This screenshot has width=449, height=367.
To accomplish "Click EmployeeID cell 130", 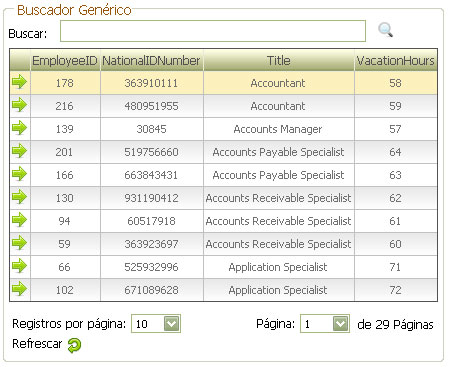I will [x=65, y=198].
